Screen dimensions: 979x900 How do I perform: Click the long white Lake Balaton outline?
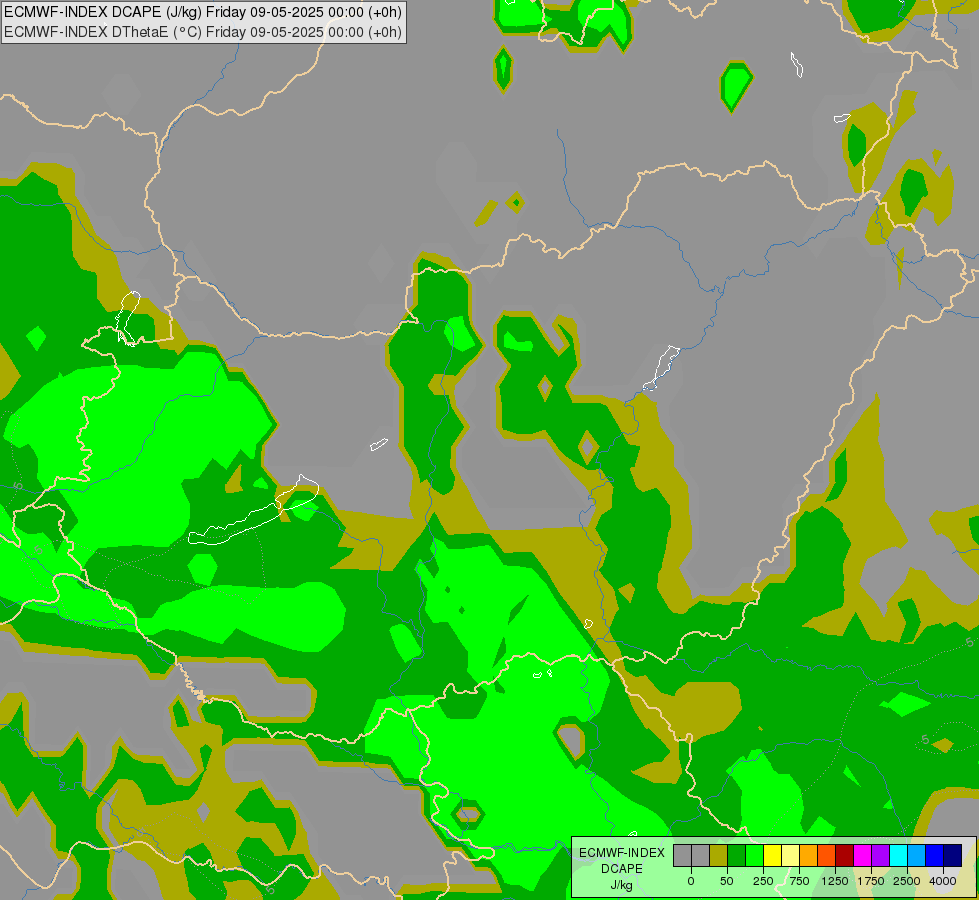[x=253, y=510]
